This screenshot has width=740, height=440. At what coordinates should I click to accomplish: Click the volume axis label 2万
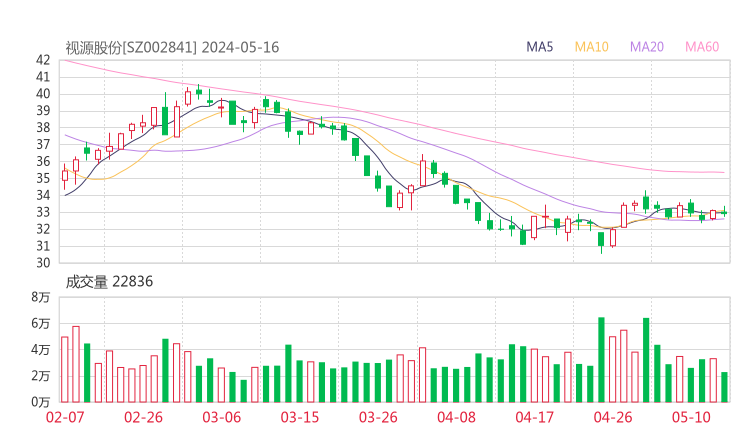41,376
